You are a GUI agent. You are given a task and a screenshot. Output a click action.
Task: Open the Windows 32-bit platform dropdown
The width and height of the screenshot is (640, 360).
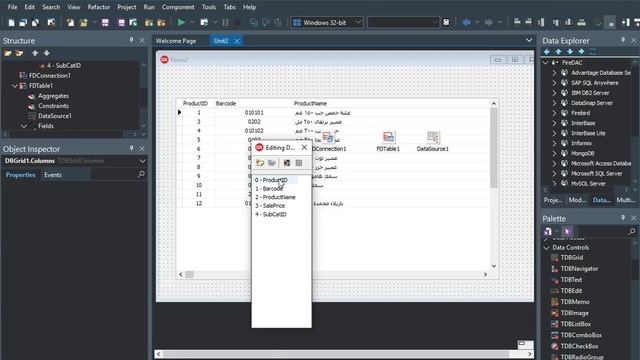click(x=358, y=22)
